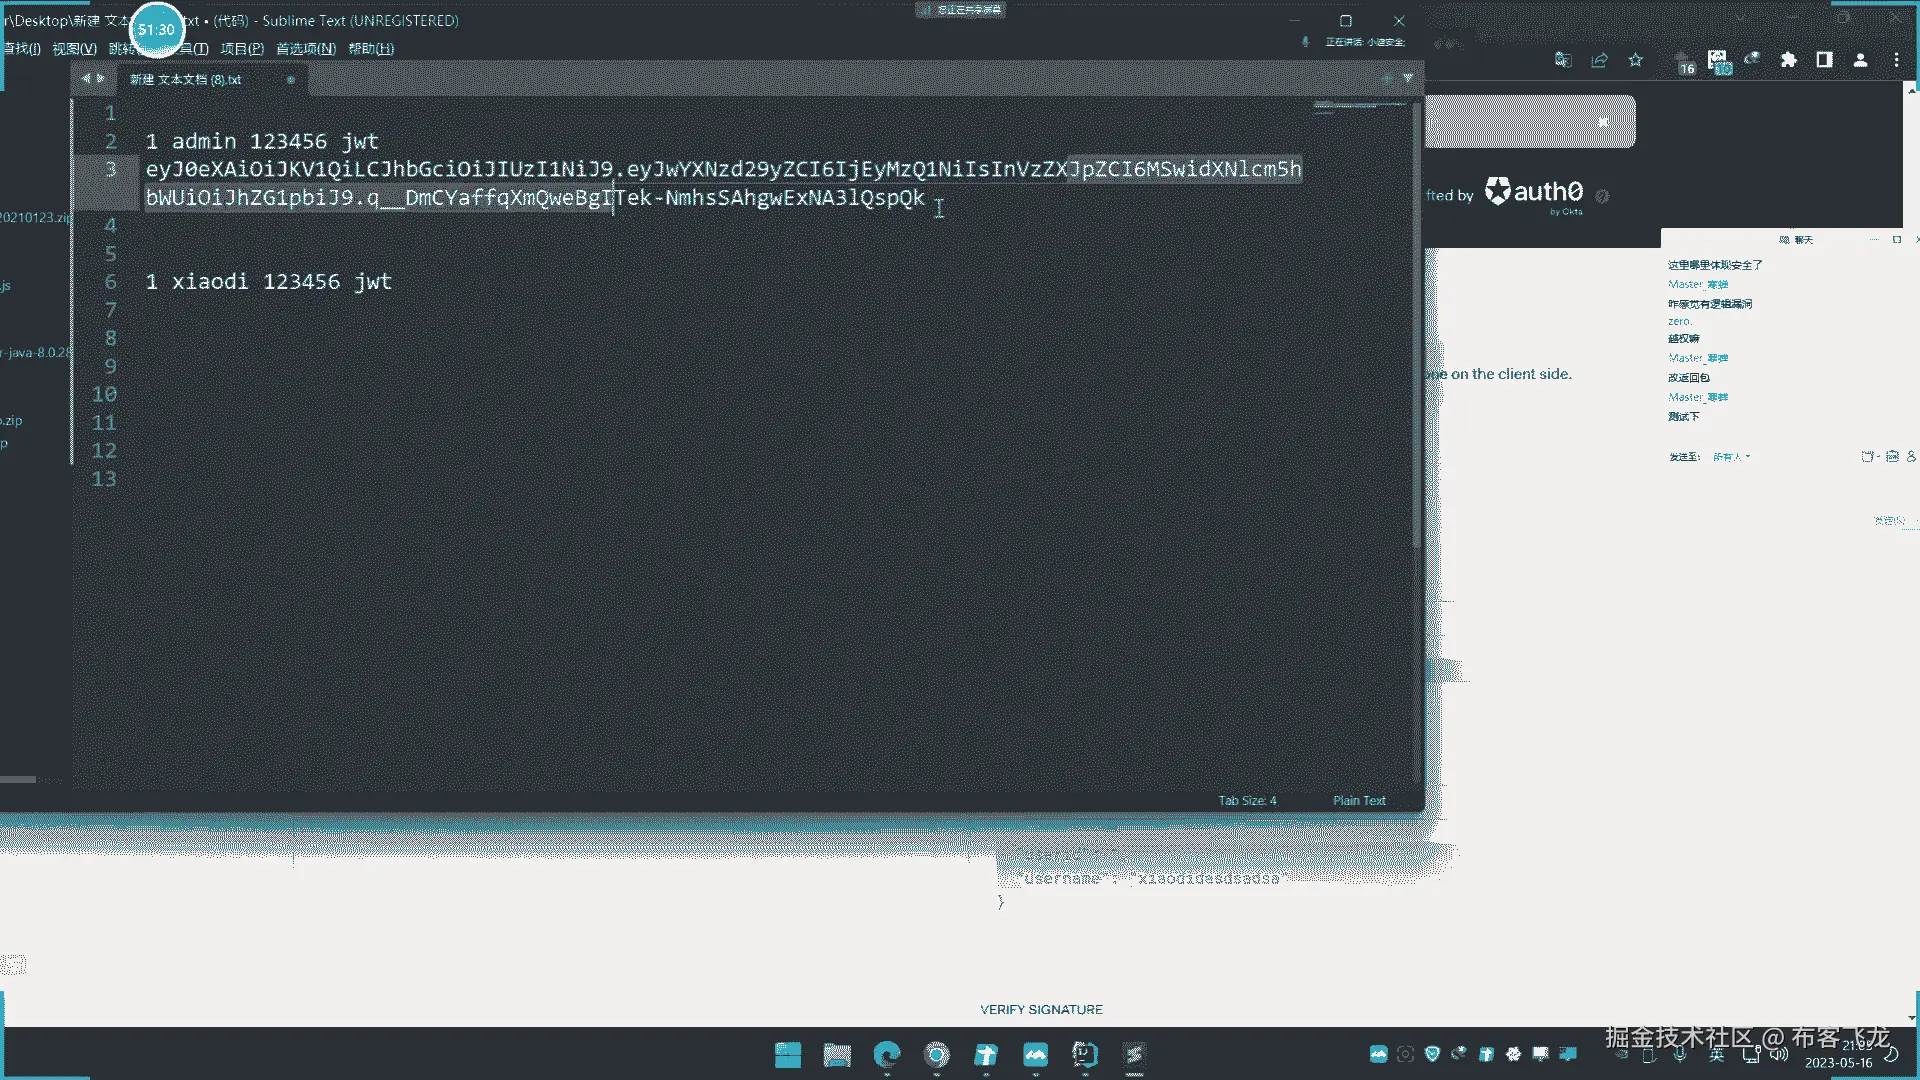This screenshot has width=1920, height=1080.
Task: Open the 首选项(N) menu
Action: (305, 48)
